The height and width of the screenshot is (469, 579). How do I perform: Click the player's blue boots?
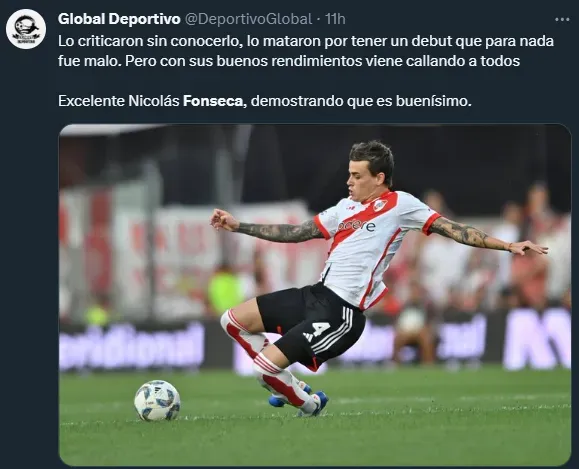[x=299, y=401]
